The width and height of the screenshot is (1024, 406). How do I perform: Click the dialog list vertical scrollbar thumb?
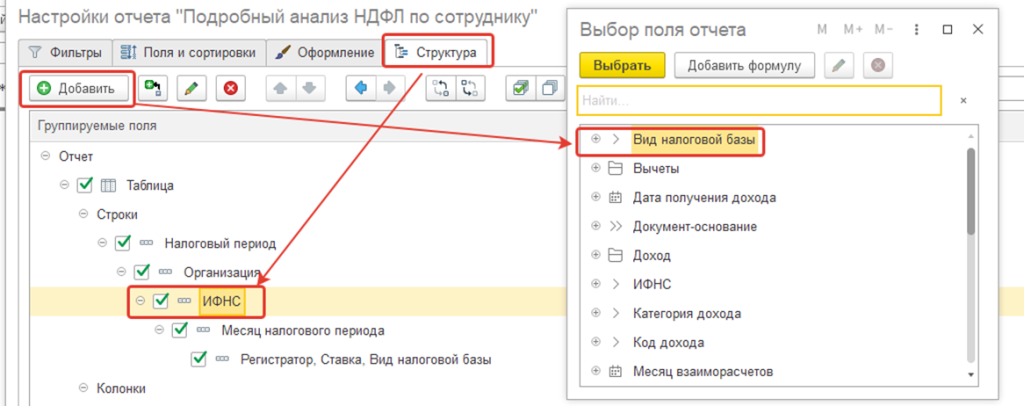[970, 191]
